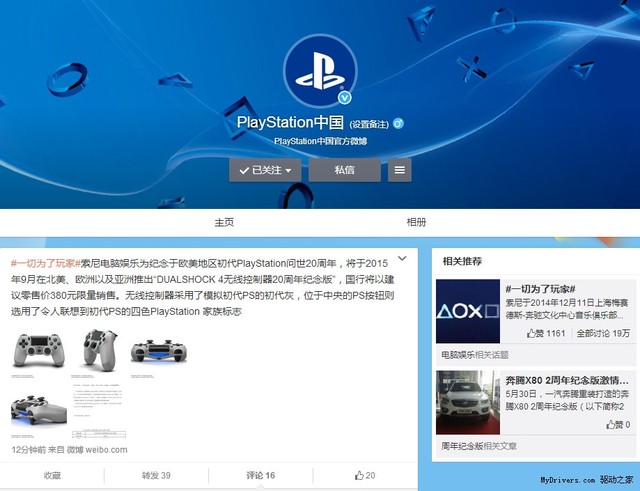Open the text document thumbnail in post
Screen dimensions: 640x491
tap(99, 412)
